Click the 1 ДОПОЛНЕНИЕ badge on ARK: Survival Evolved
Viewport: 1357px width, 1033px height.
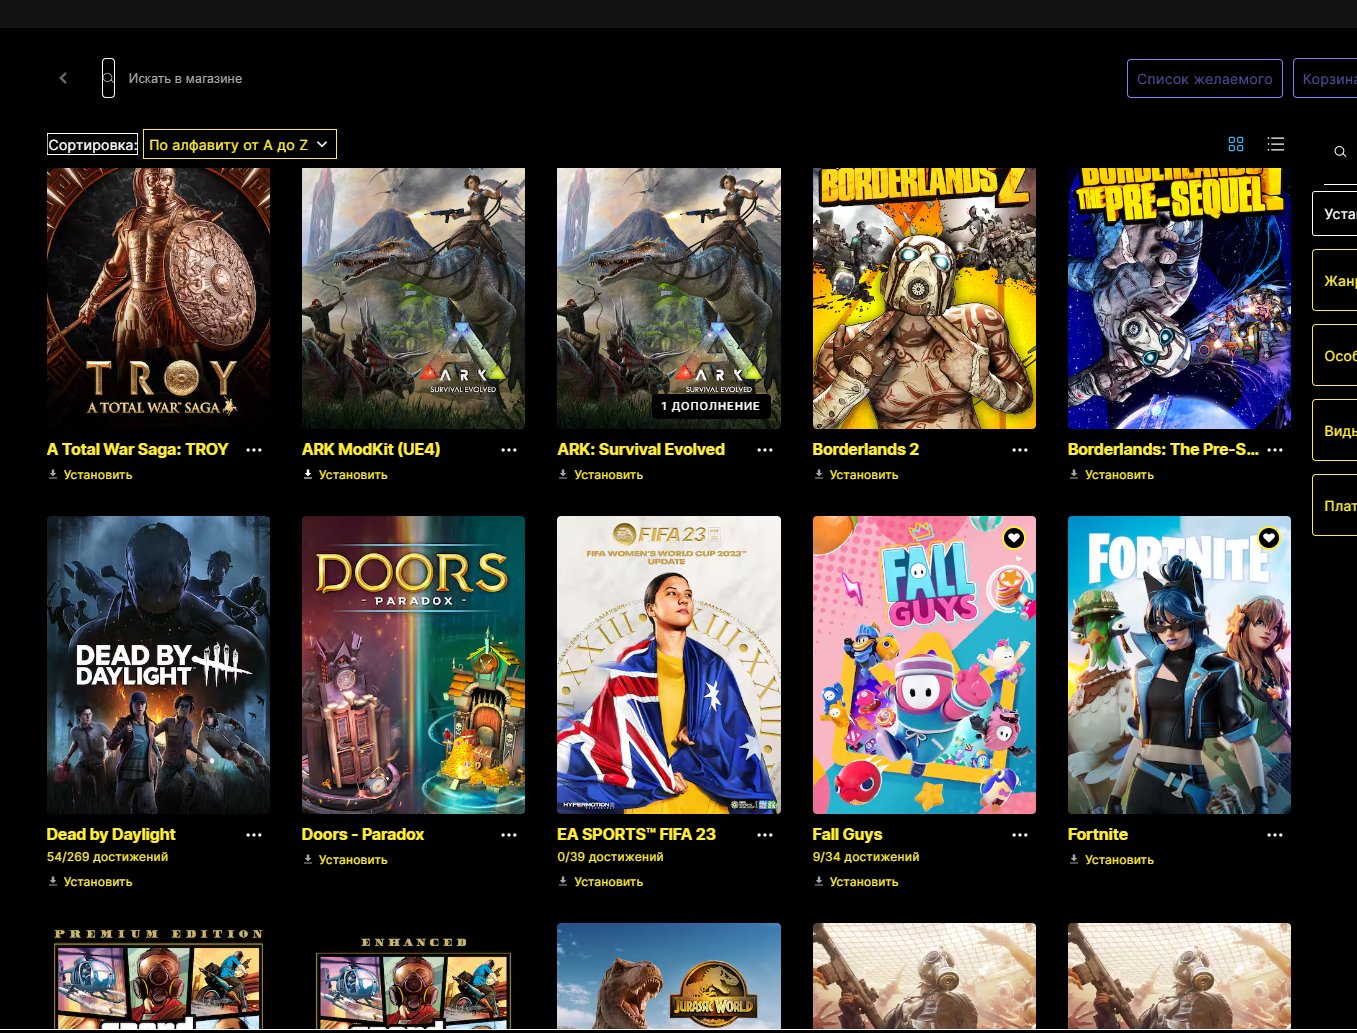tap(710, 406)
